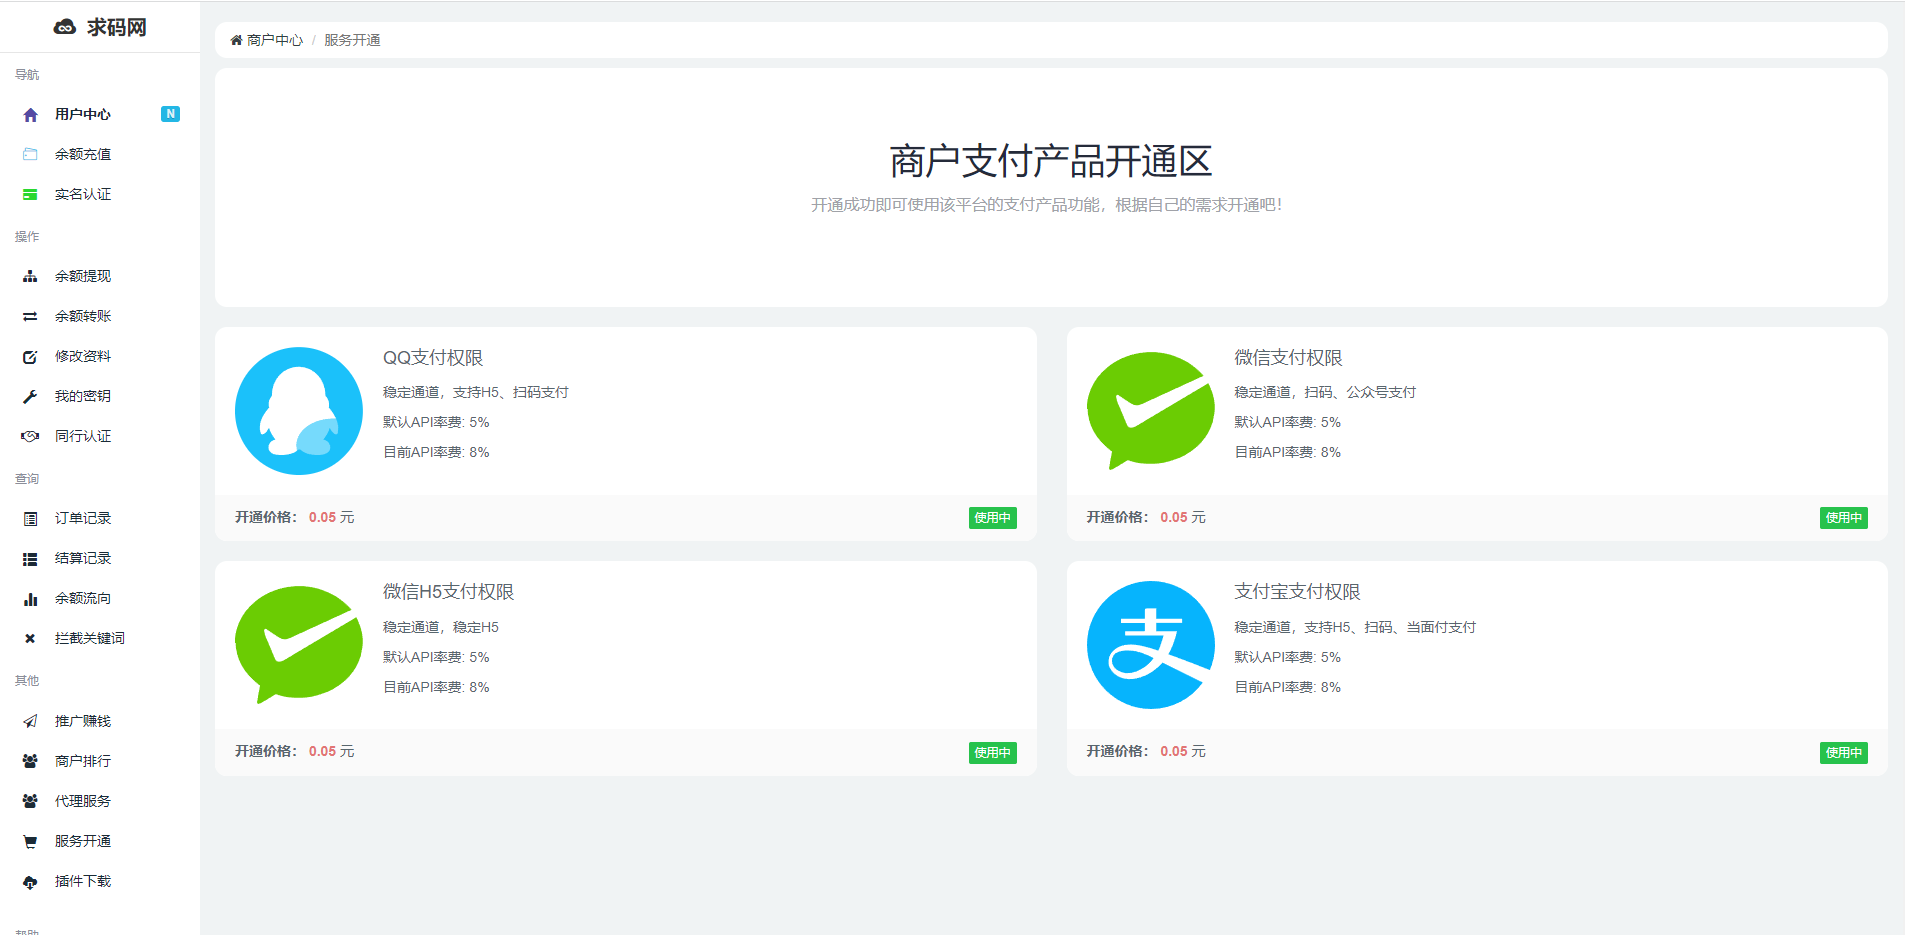This screenshot has width=1905, height=935.
Task: Click 稳定通道，扫码、公众号支付 description
Action: pos(1325,392)
